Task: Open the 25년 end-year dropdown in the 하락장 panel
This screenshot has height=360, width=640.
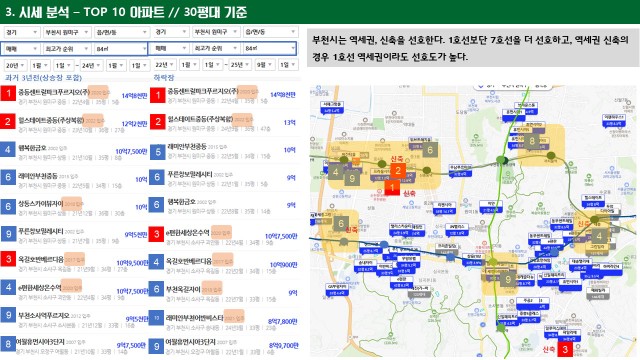Action: 240,64
